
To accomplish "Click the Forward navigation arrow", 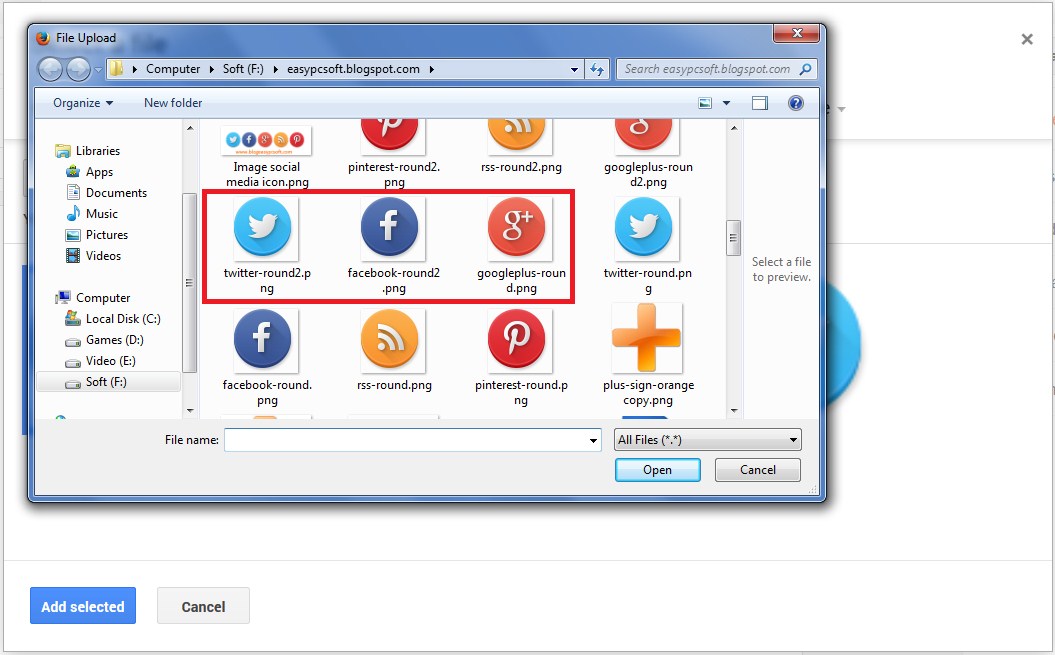I will [x=78, y=69].
